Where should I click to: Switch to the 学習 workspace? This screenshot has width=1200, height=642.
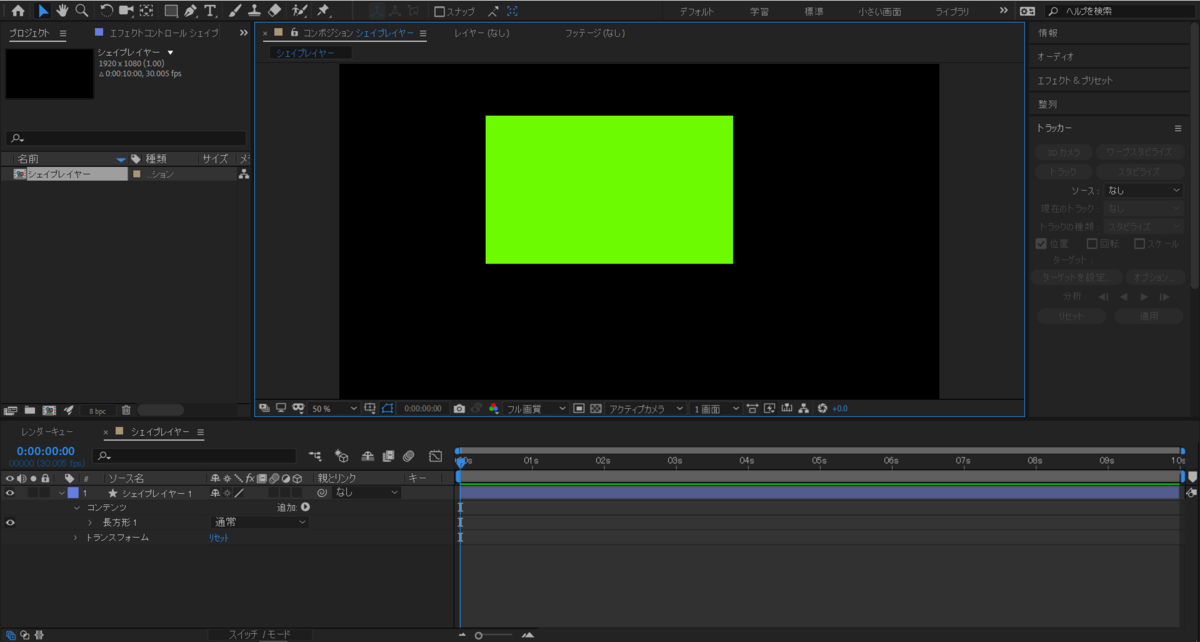[x=760, y=11]
